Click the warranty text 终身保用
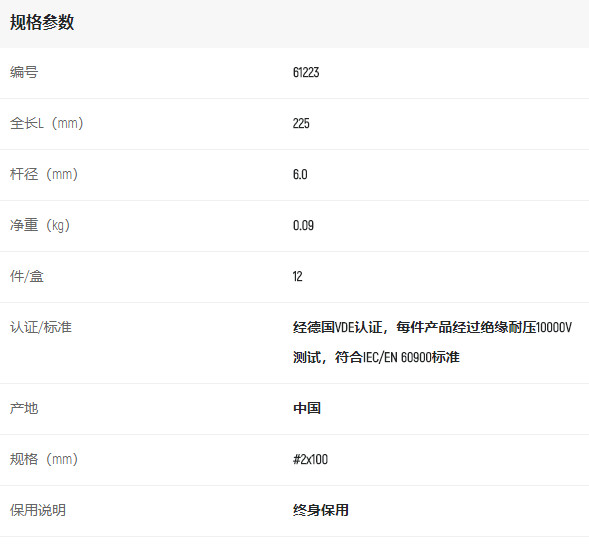Screen dimensions: 589x547 click(321, 510)
